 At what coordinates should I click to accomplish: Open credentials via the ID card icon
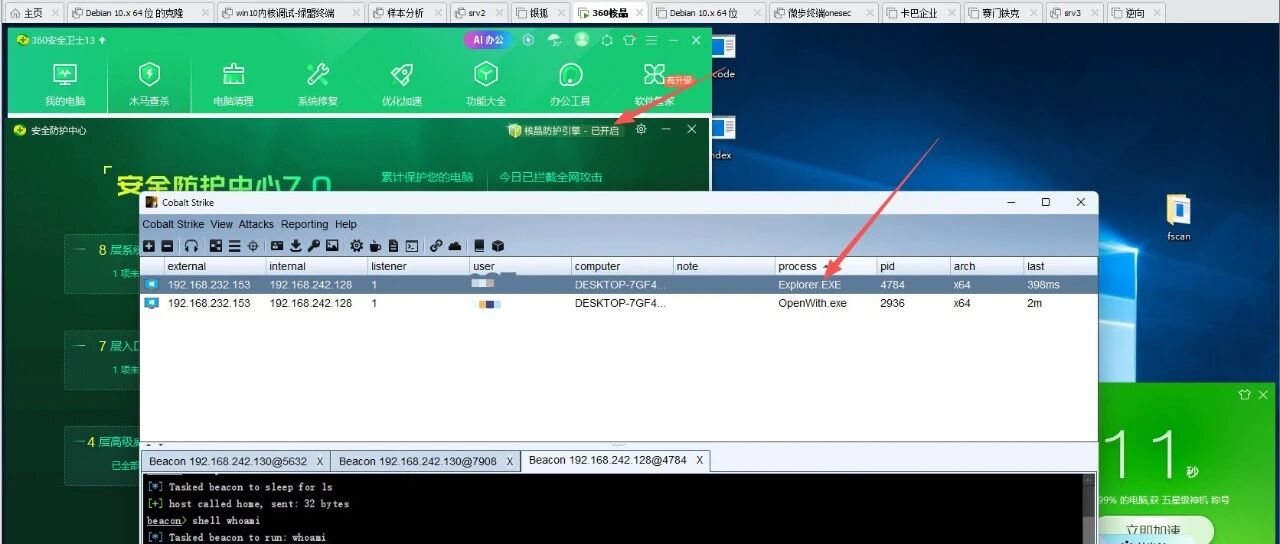point(277,246)
